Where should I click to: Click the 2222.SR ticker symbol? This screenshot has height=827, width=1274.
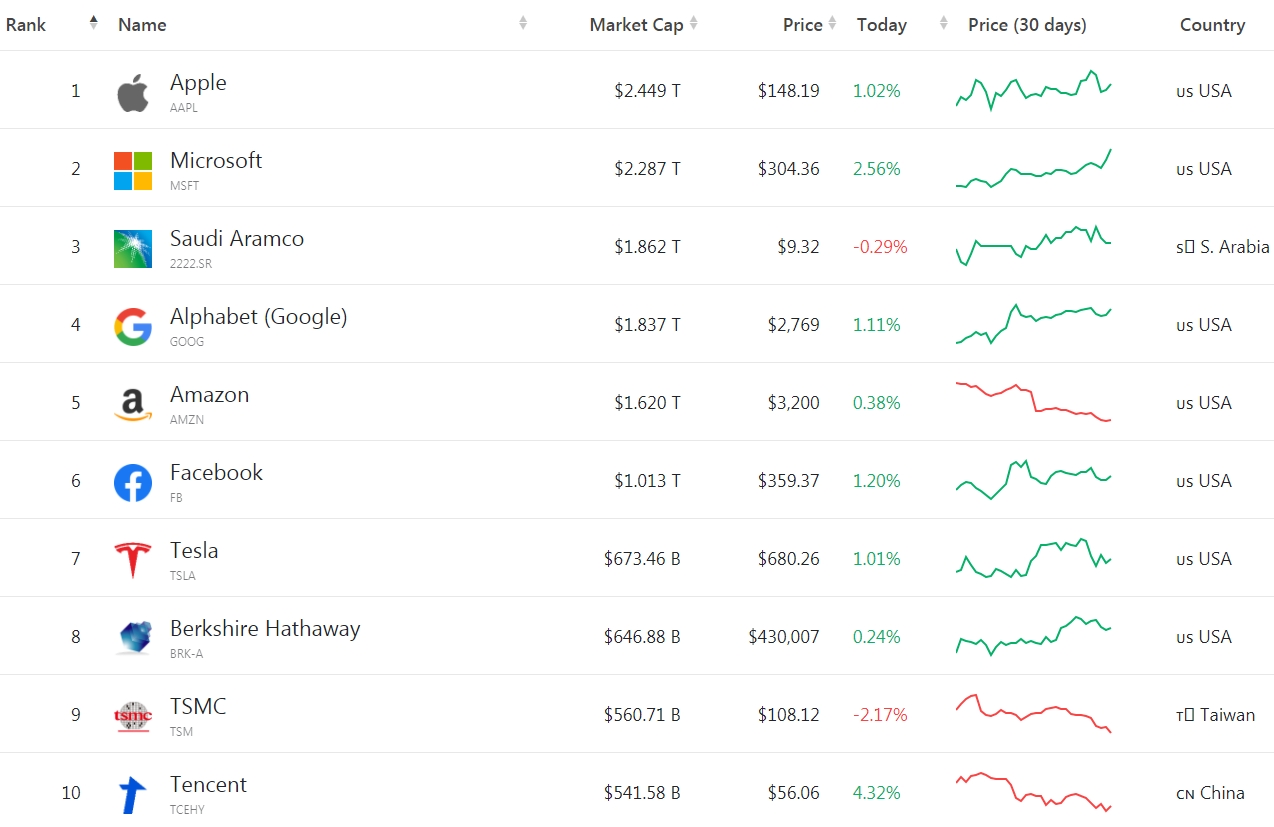[x=191, y=264]
